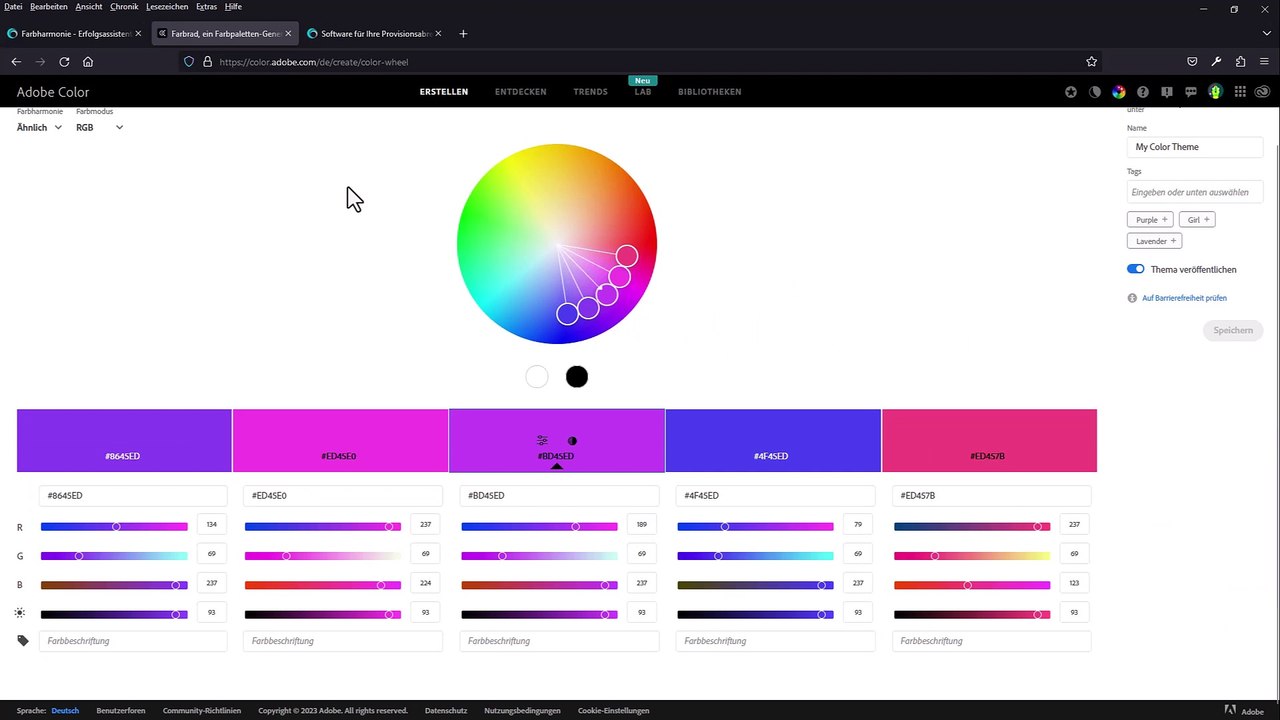The width and height of the screenshot is (1280, 720).
Task: Click the R slider for color #8645ED
Action: point(114,526)
